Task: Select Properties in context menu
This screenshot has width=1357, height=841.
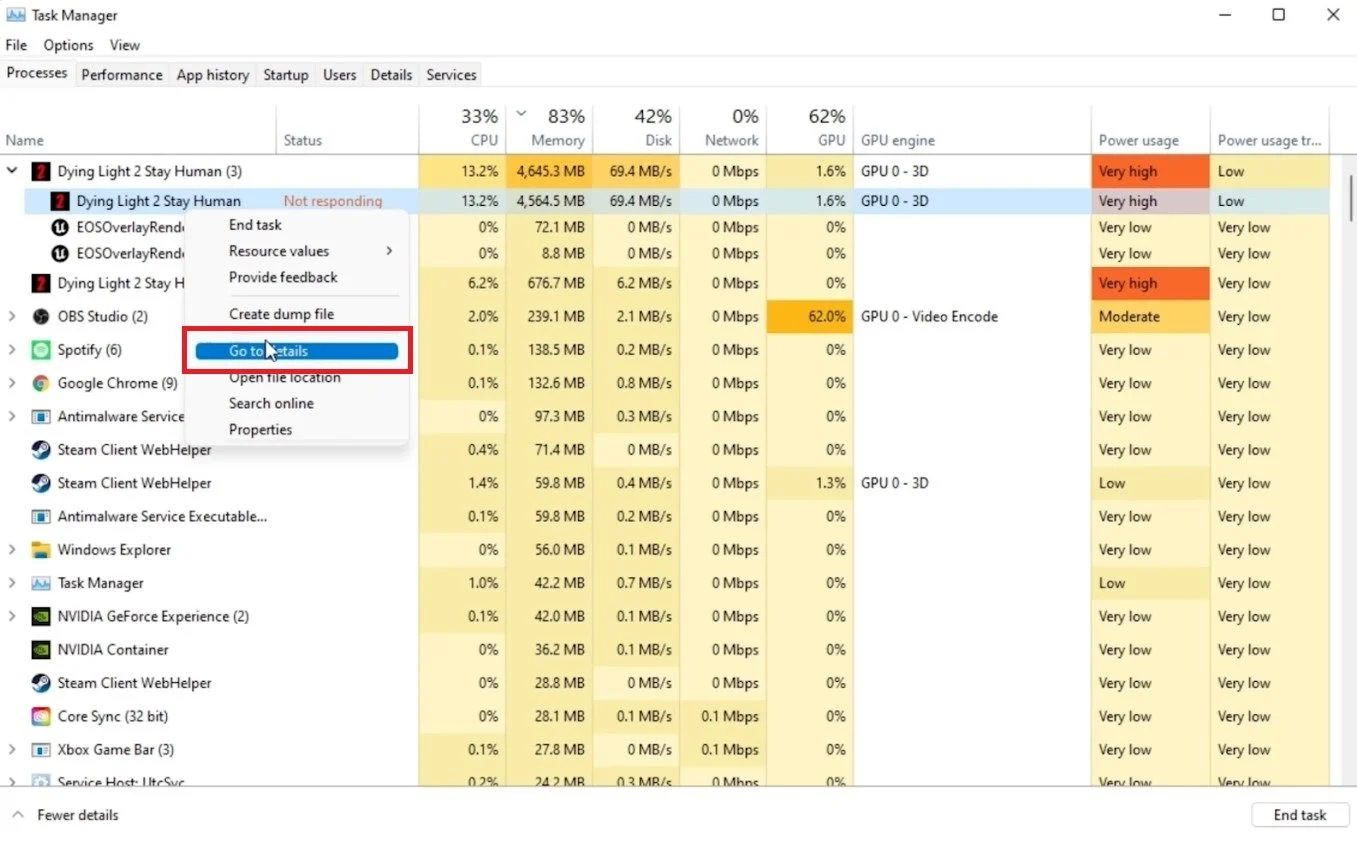Action: pyautogui.click(x=296, y=429)
